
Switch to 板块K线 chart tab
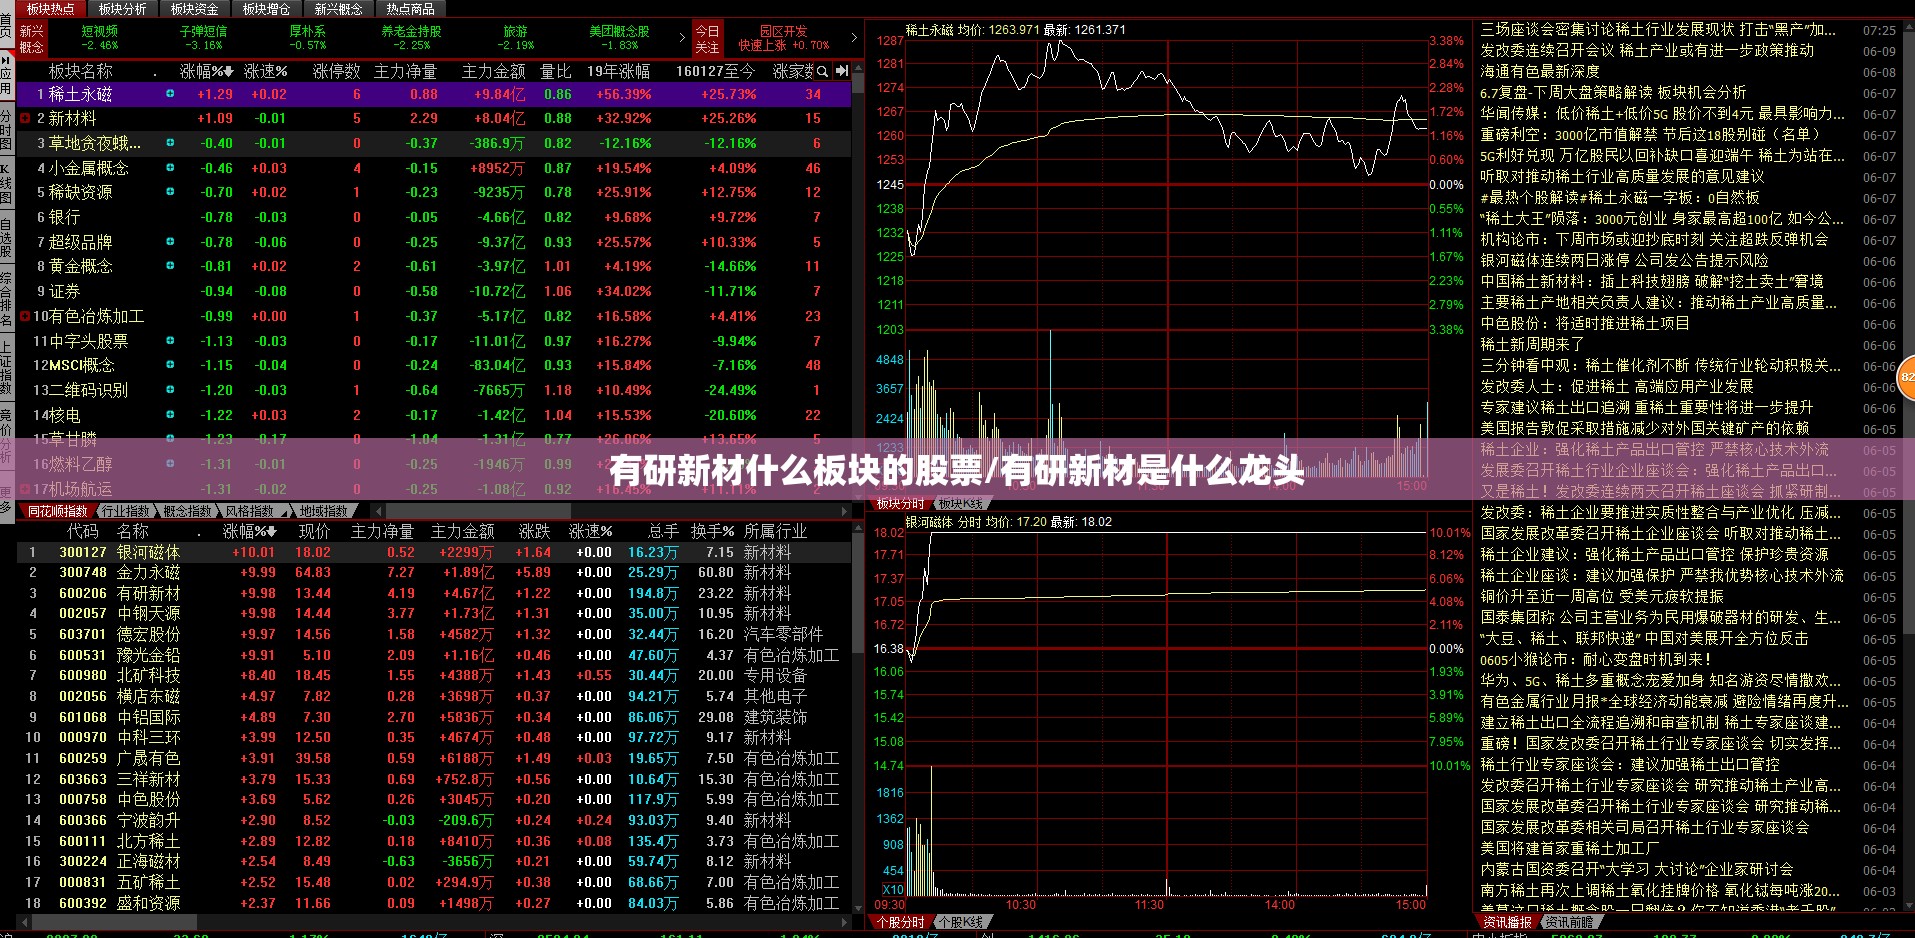pos(961,503)
